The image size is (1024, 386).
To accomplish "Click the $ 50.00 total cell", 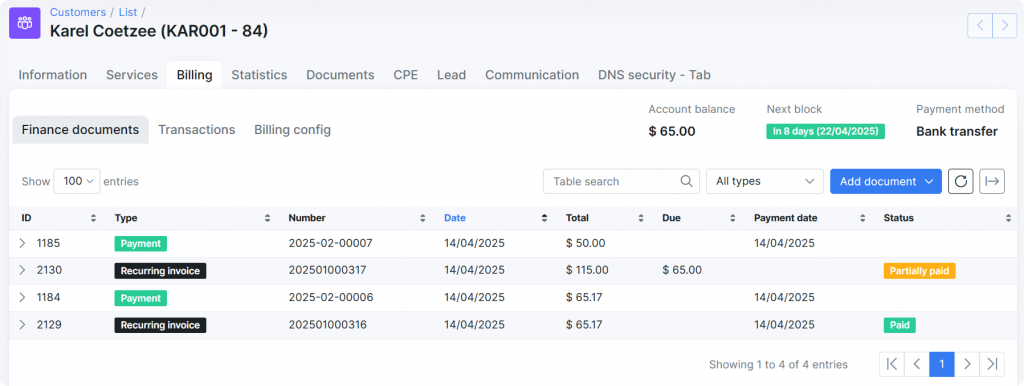I will 585,244.
